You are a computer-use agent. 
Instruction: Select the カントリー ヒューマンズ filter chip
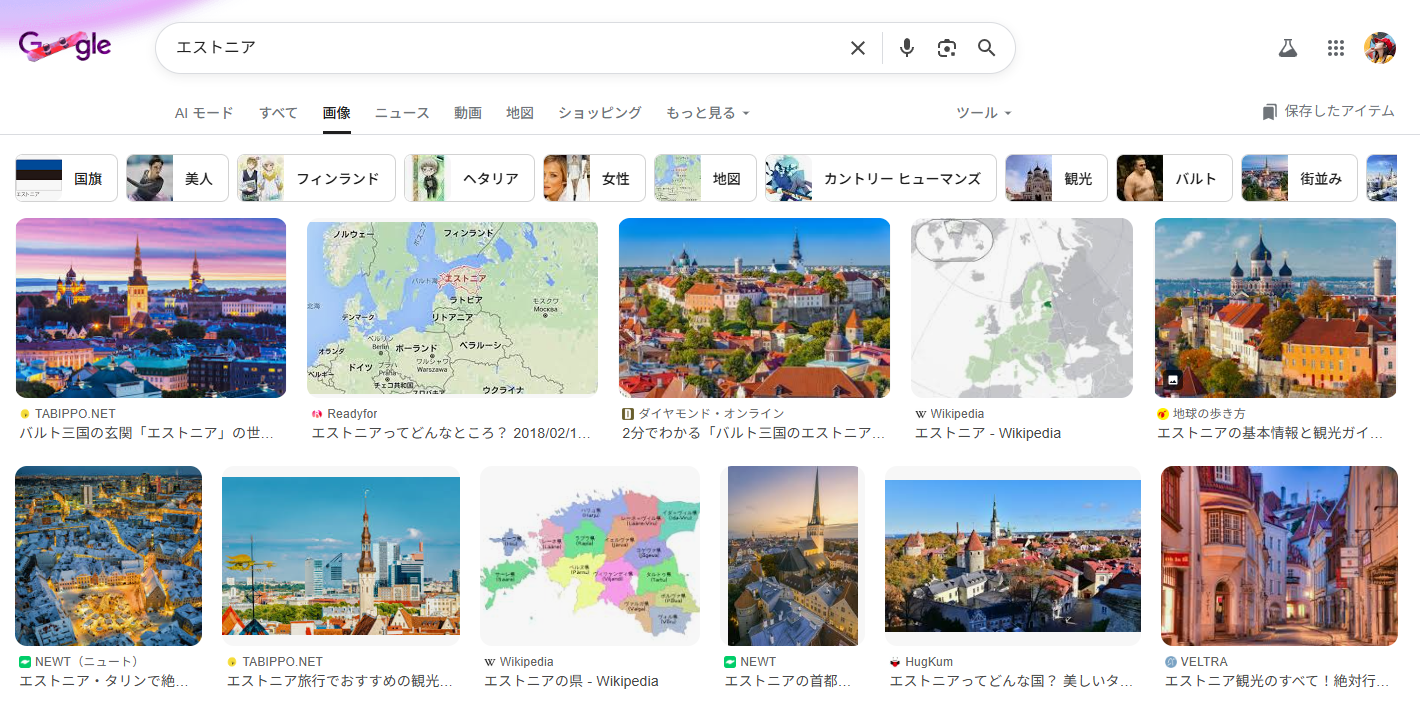[x=880, y=178]
